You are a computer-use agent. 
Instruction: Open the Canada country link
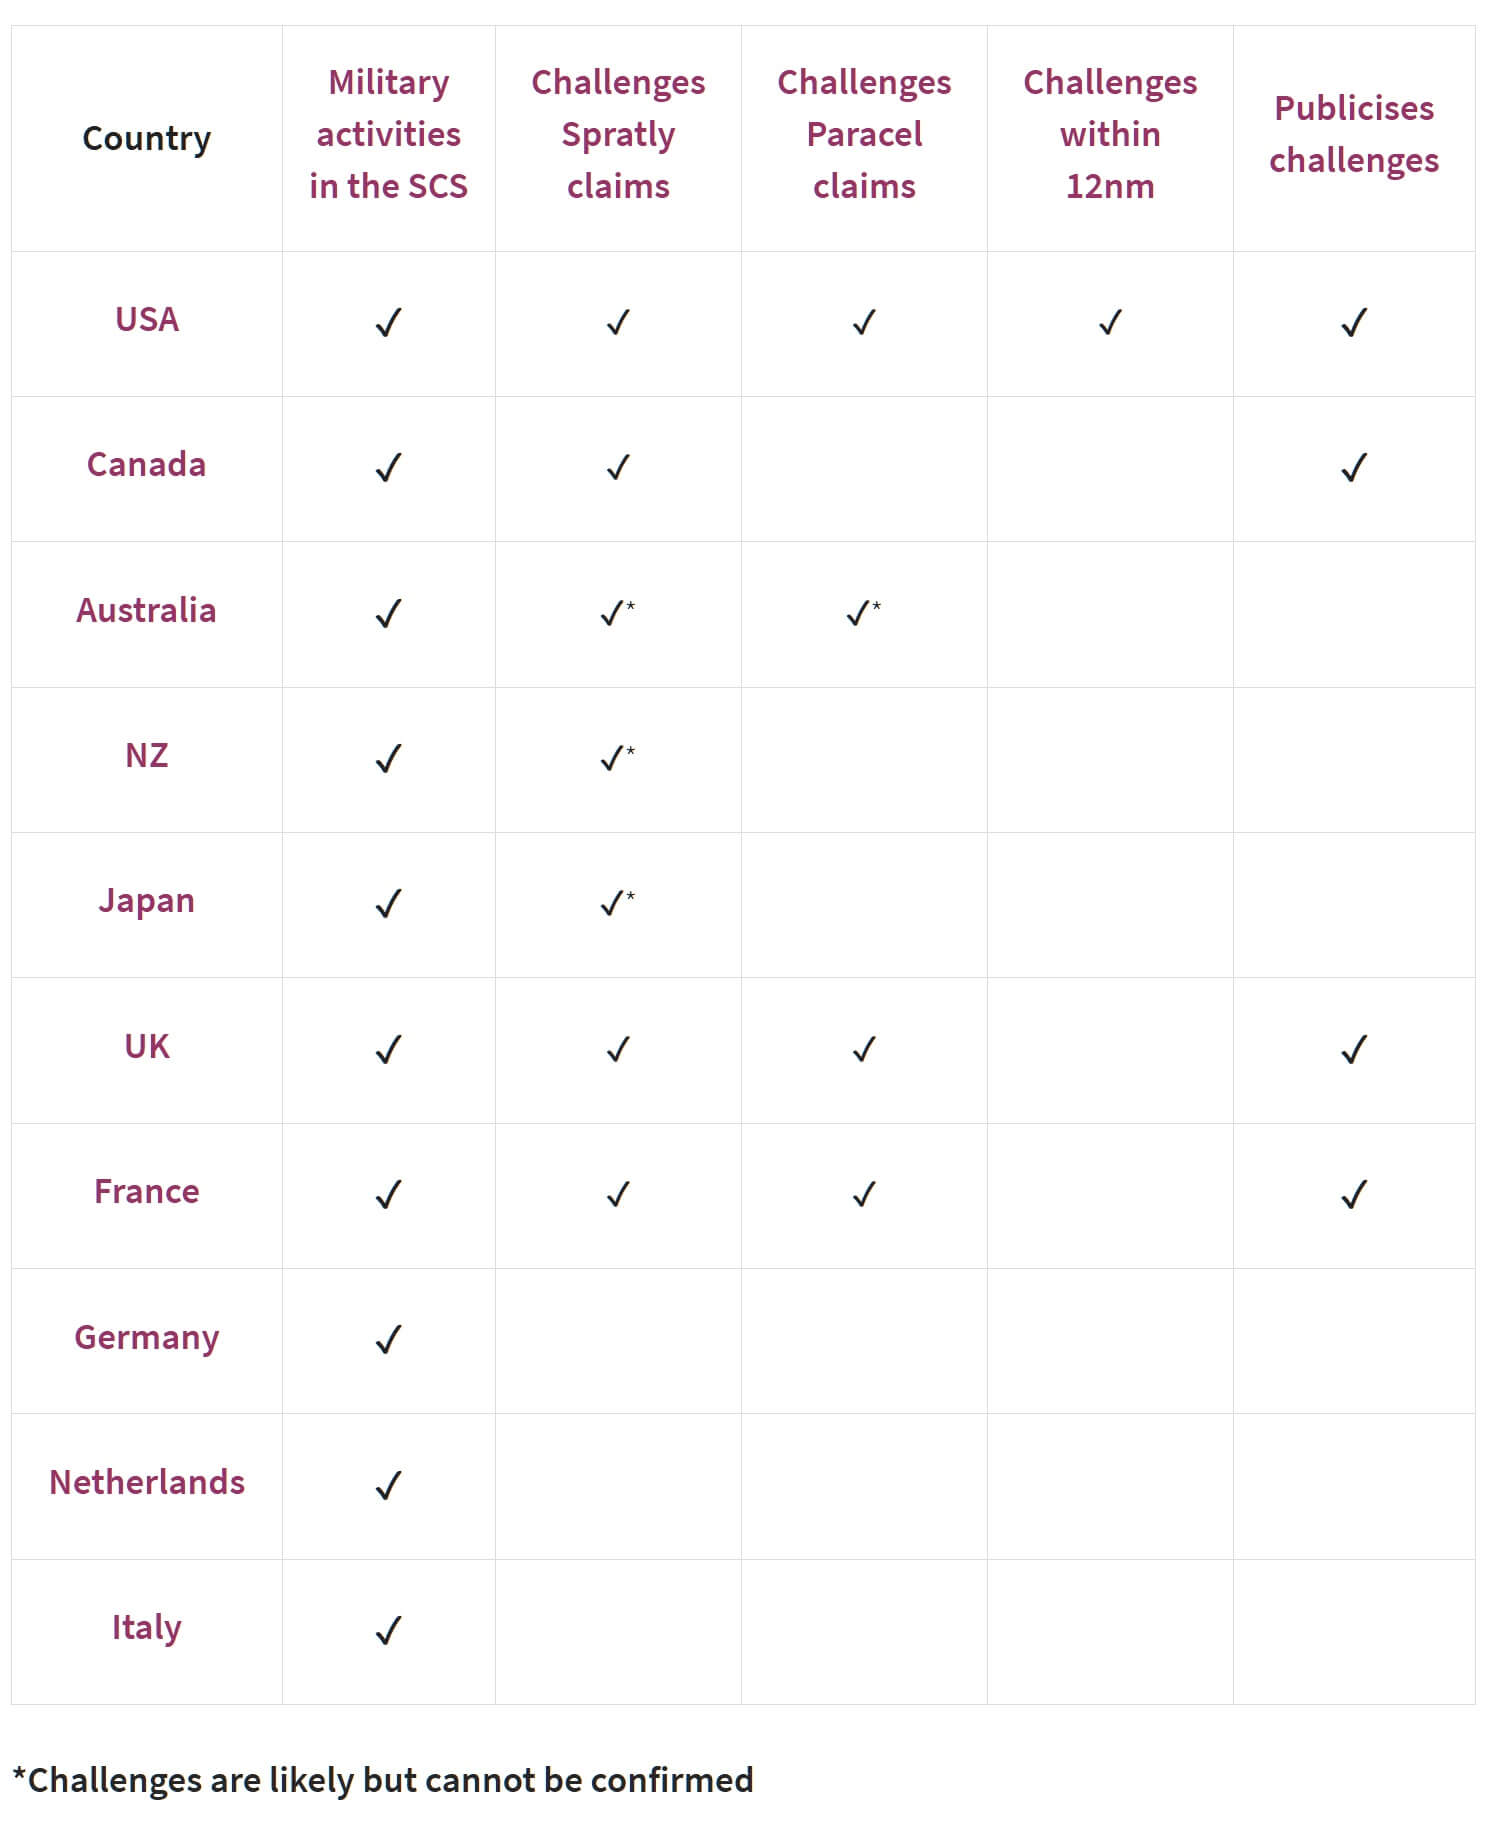(x=147, y=465)
